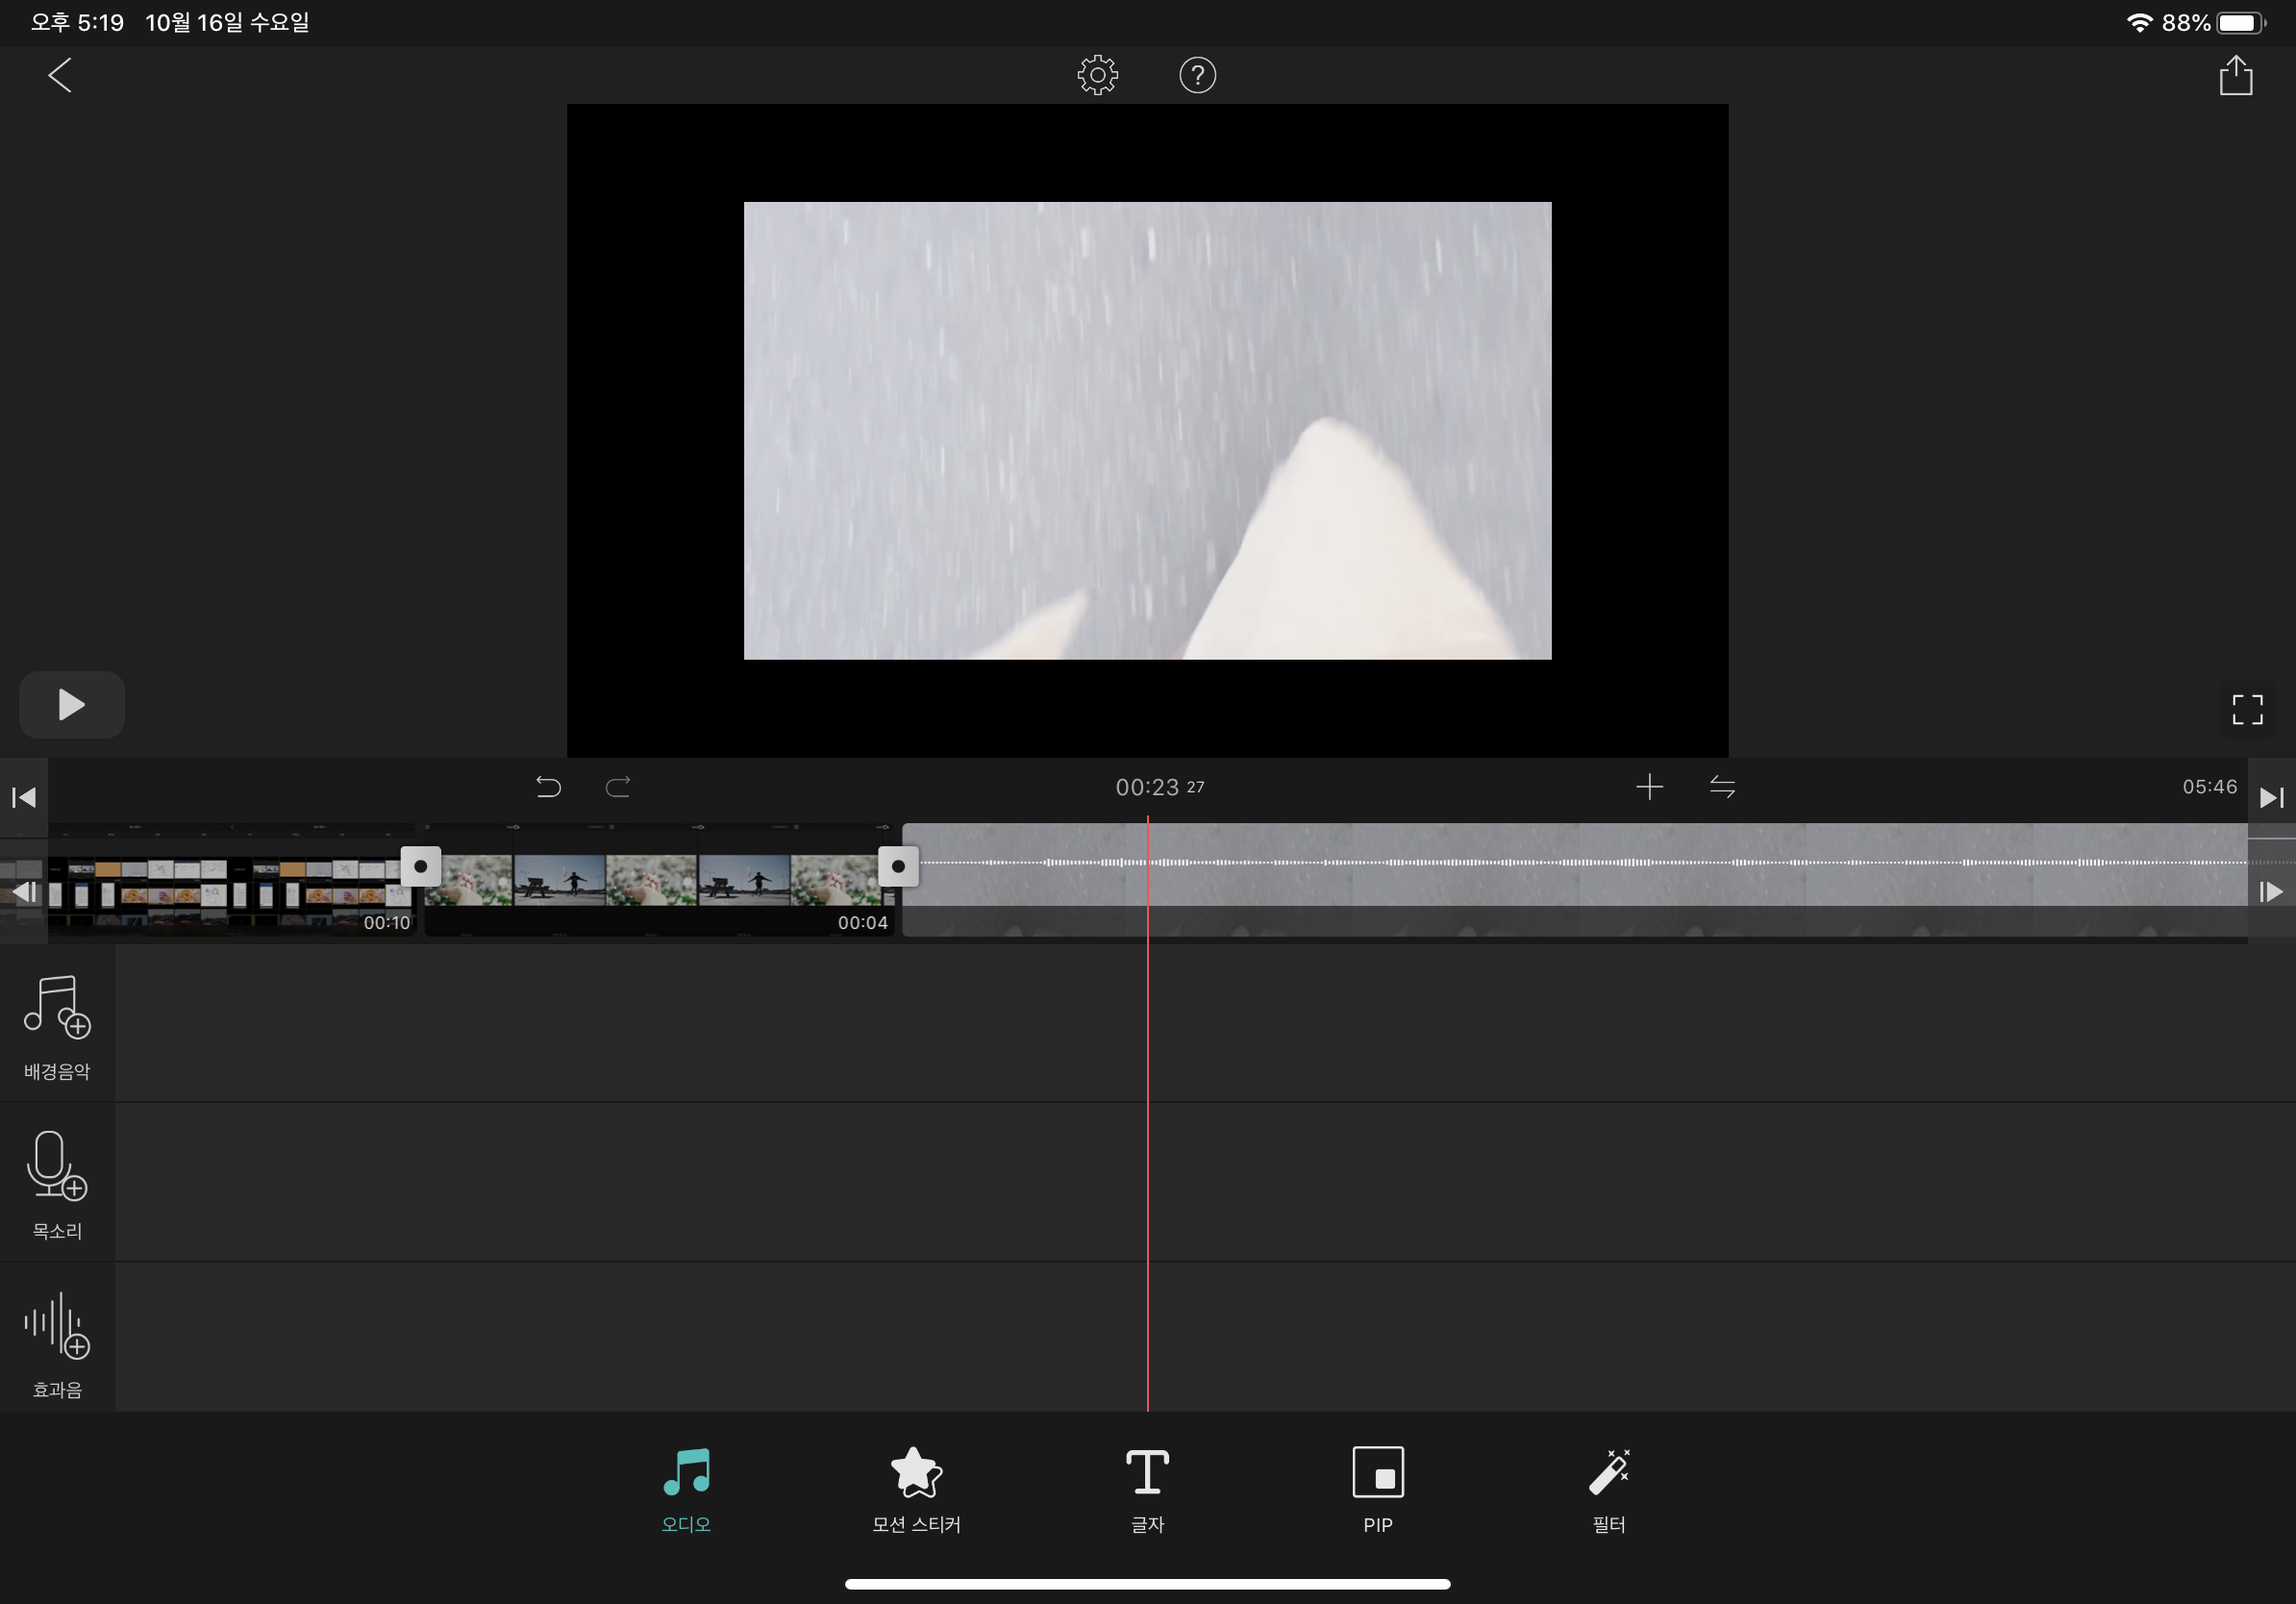Open the help question mark
This screenshot has width=2296, height=1604.
click(1197, 75)
